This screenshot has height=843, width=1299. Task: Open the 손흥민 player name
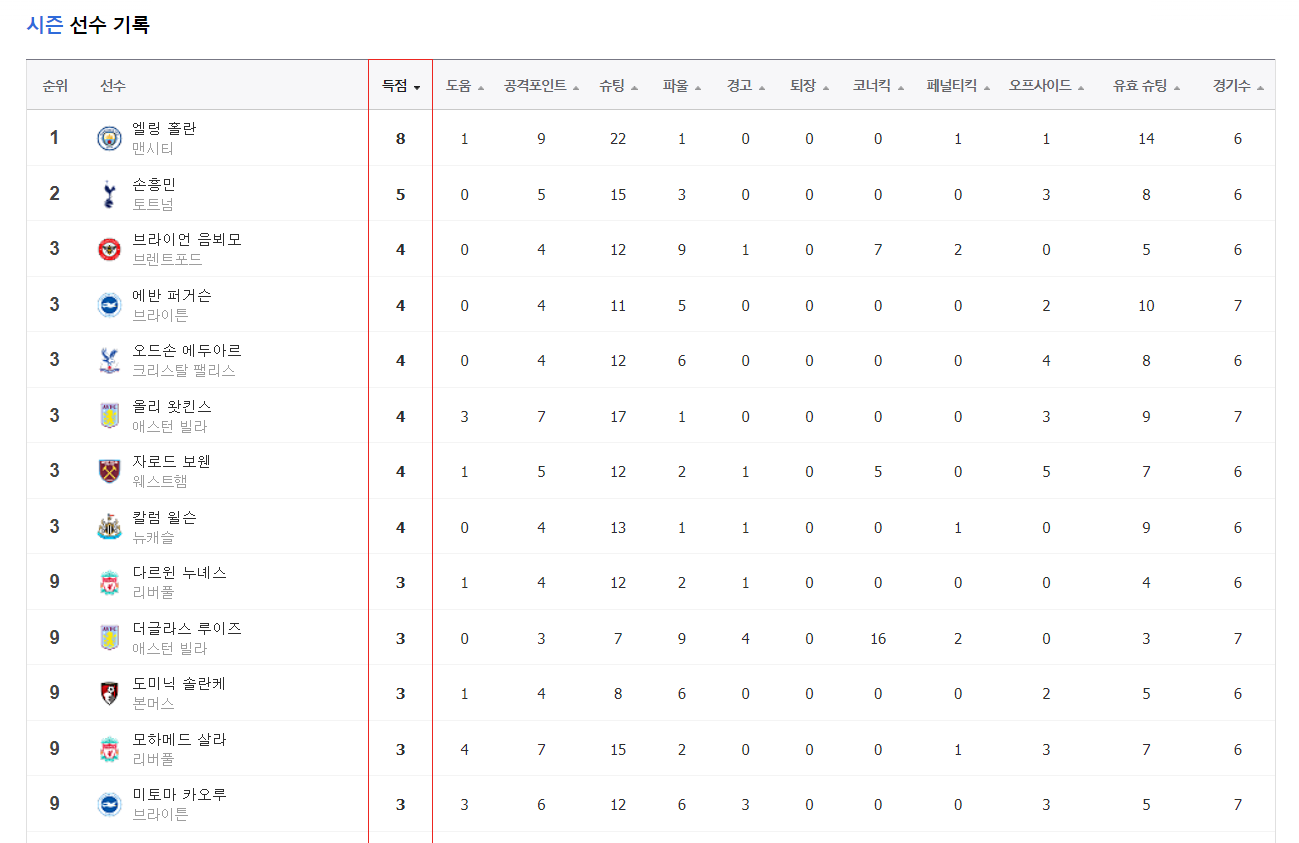tap(154, 184)
